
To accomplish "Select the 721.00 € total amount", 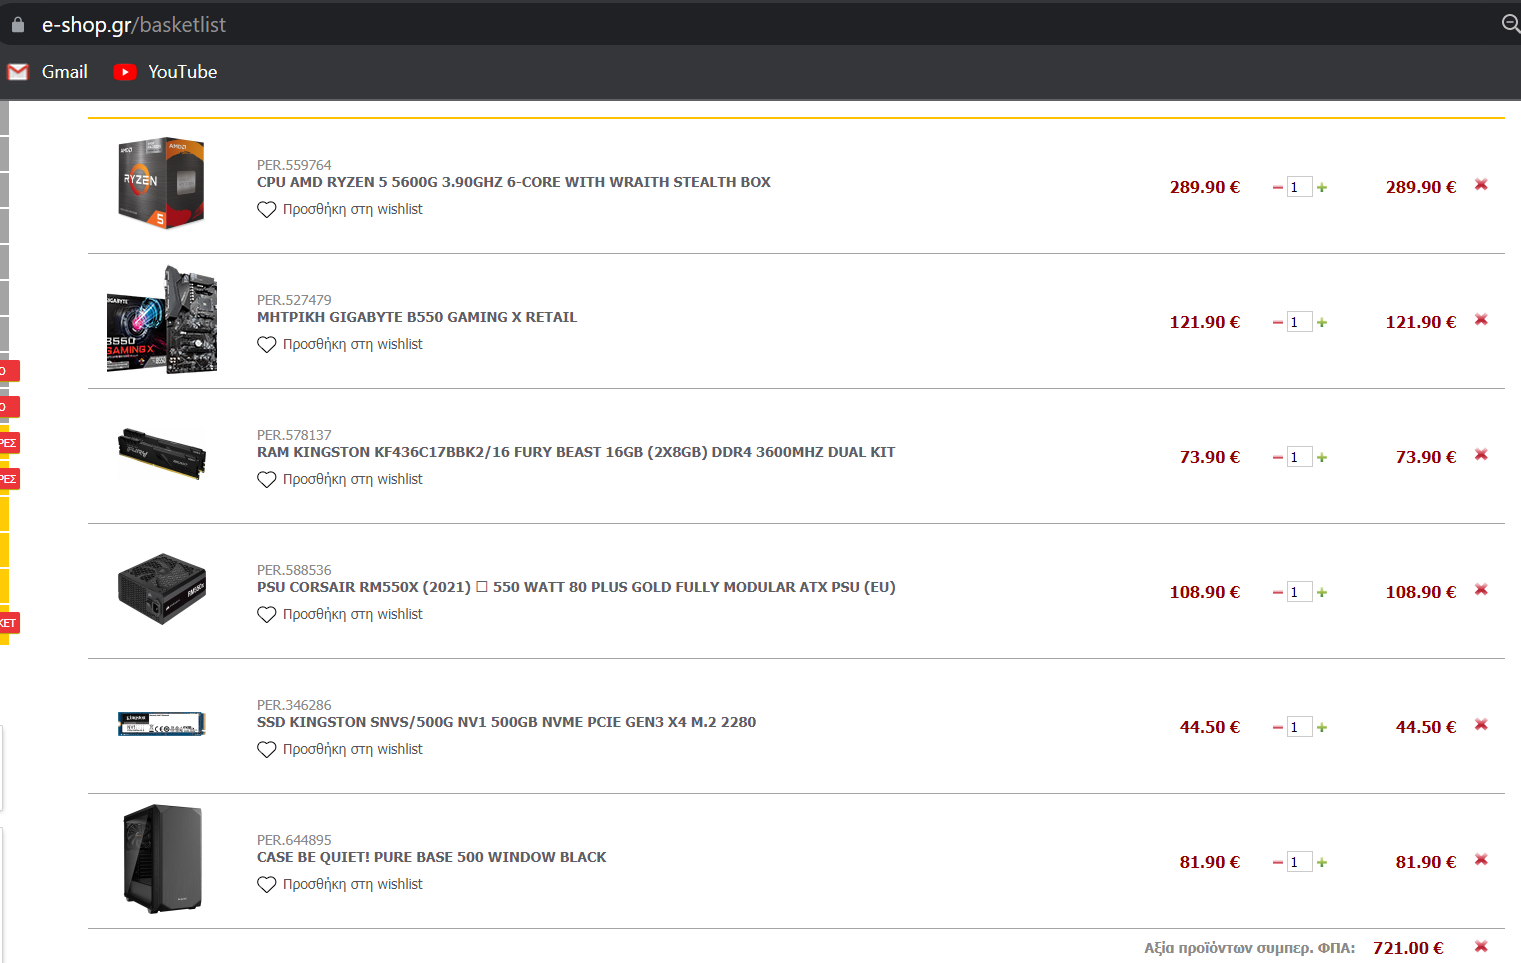I will coord(1408,948).
